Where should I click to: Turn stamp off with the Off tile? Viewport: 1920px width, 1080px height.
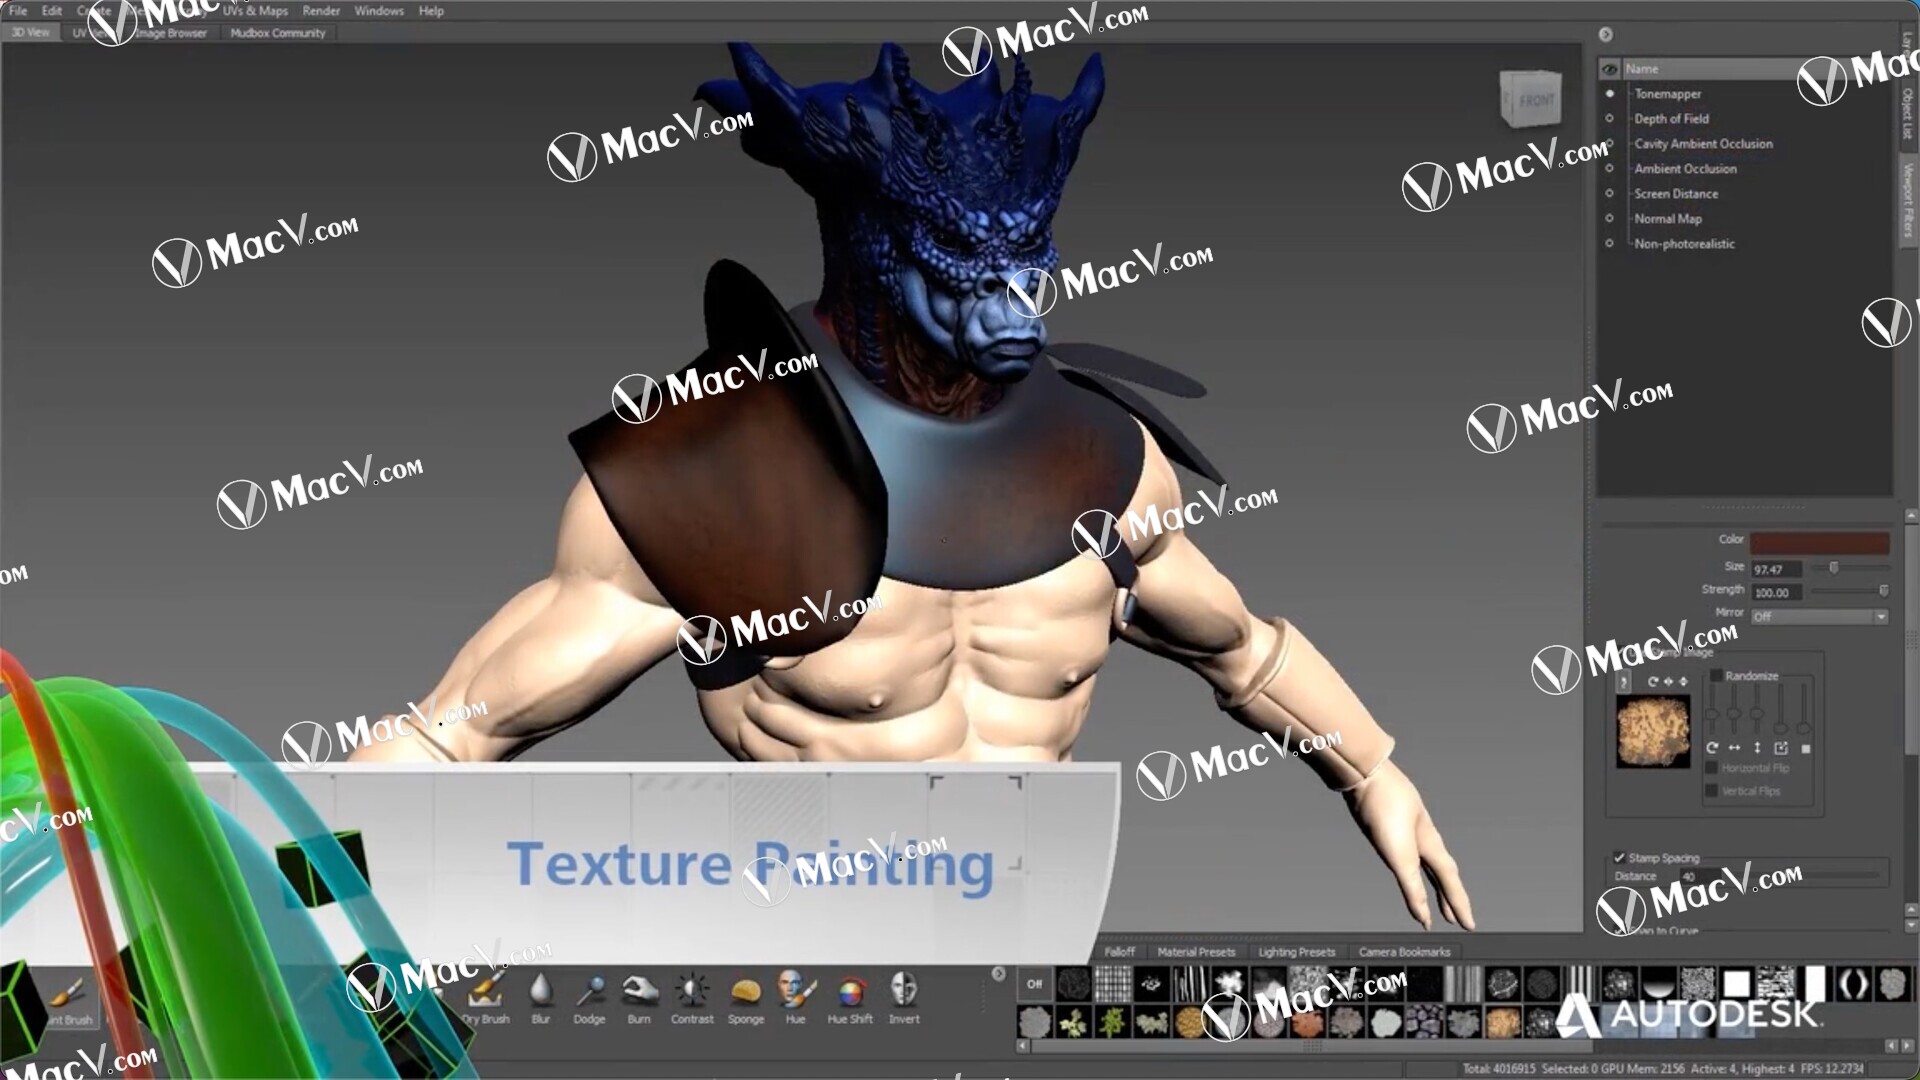1034,984
